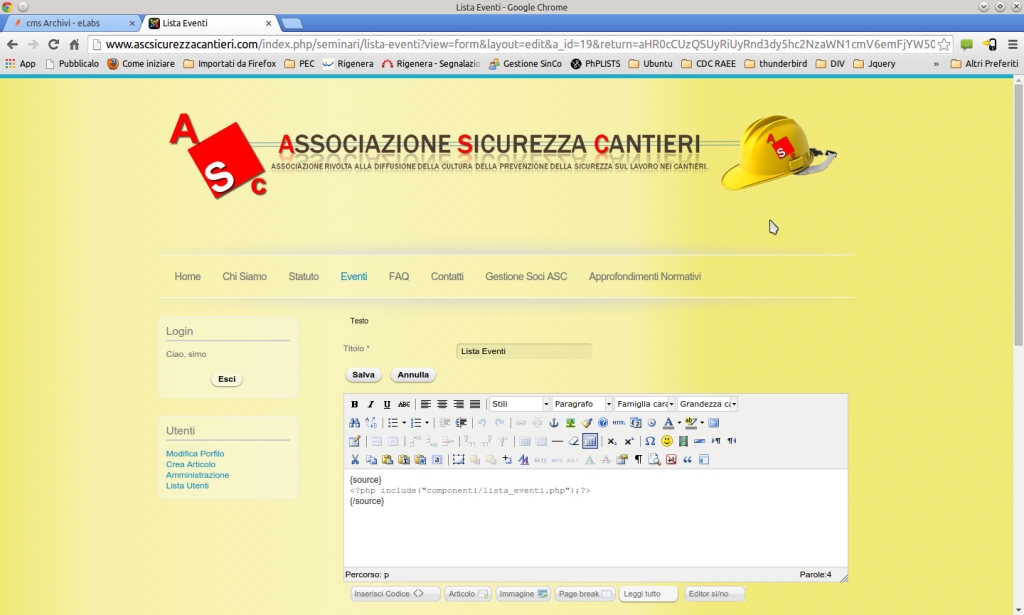1024x615 pixels.
Task: Open Contatti menu item
Action: [447, 277]
